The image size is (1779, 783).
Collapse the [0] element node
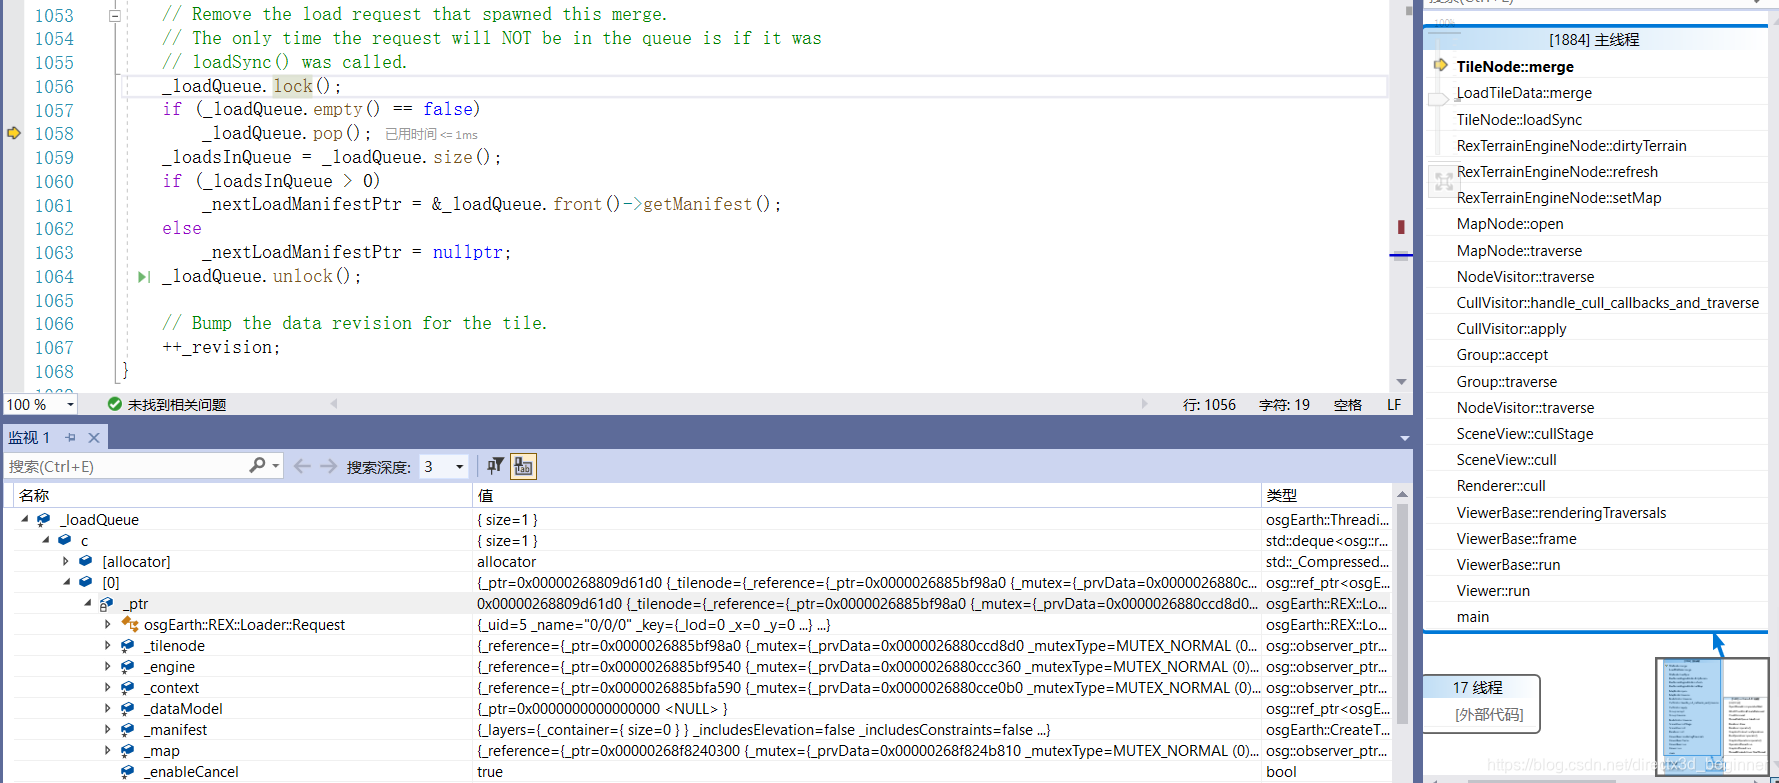[x=67, y=583]
